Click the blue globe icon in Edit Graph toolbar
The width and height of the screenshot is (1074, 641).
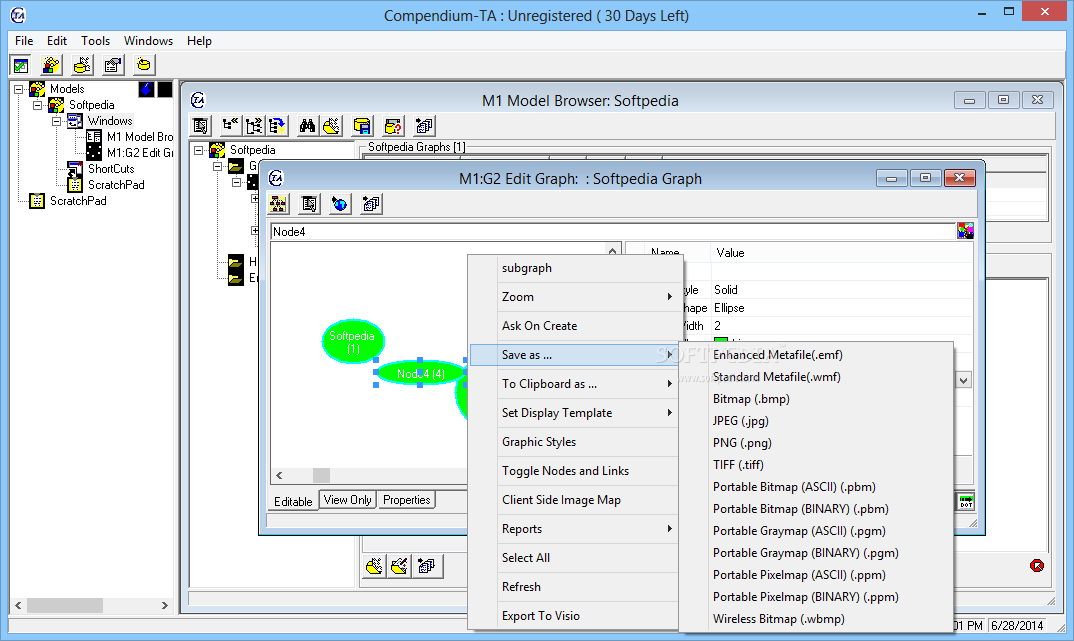click(340, 204)
